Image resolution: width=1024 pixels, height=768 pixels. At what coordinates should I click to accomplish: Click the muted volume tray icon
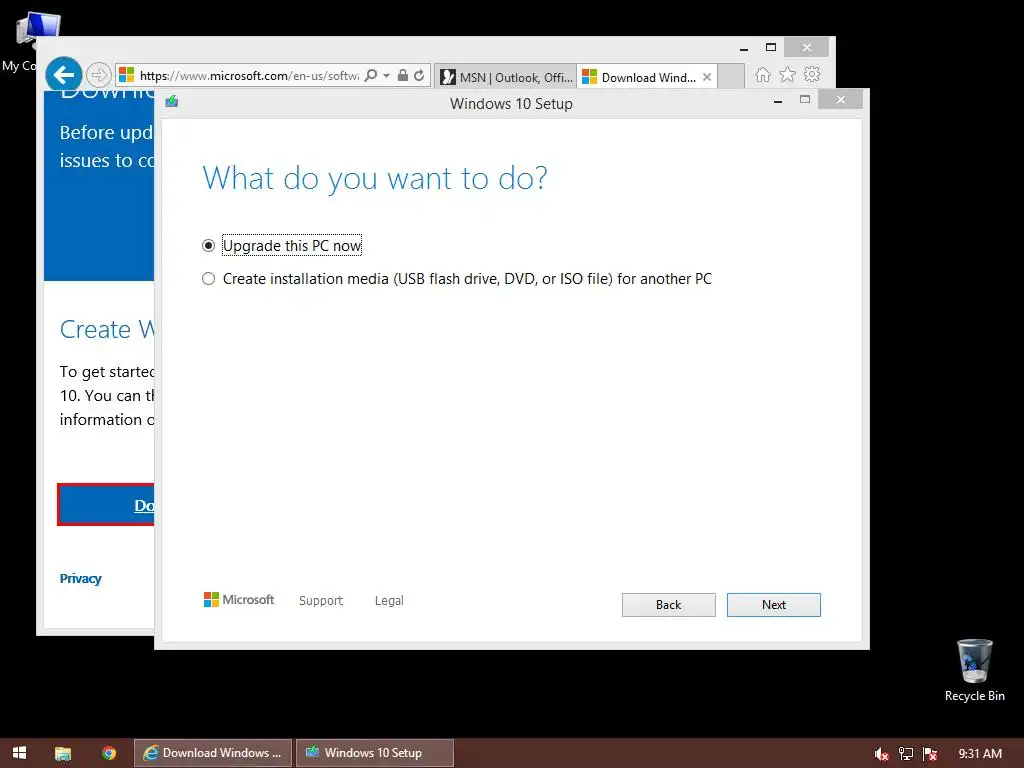[x=881, y=754]
